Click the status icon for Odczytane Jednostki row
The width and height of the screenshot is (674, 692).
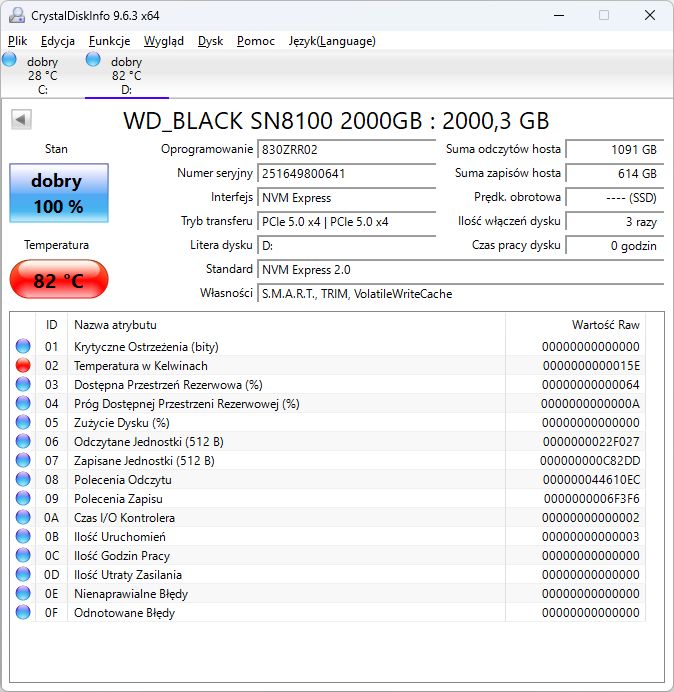pyautogui.click(x=23, y=441)
